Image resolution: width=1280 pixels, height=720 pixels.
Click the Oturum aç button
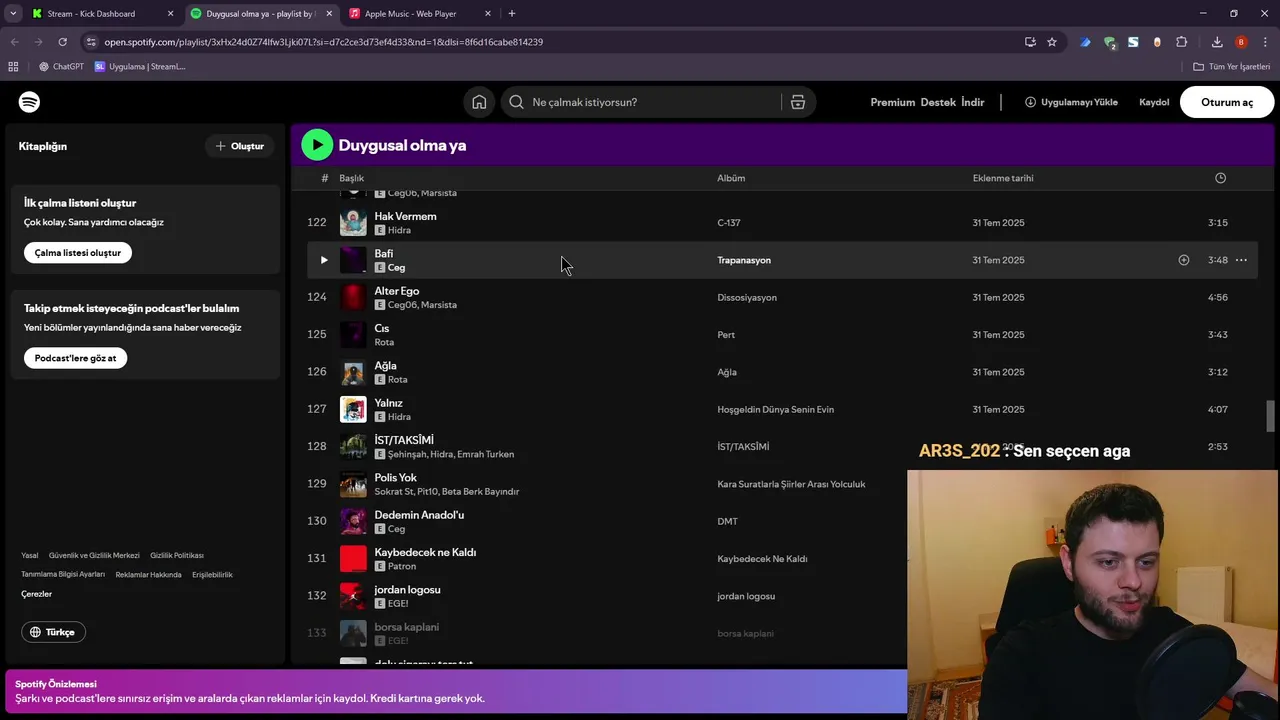coord(1227,102)
